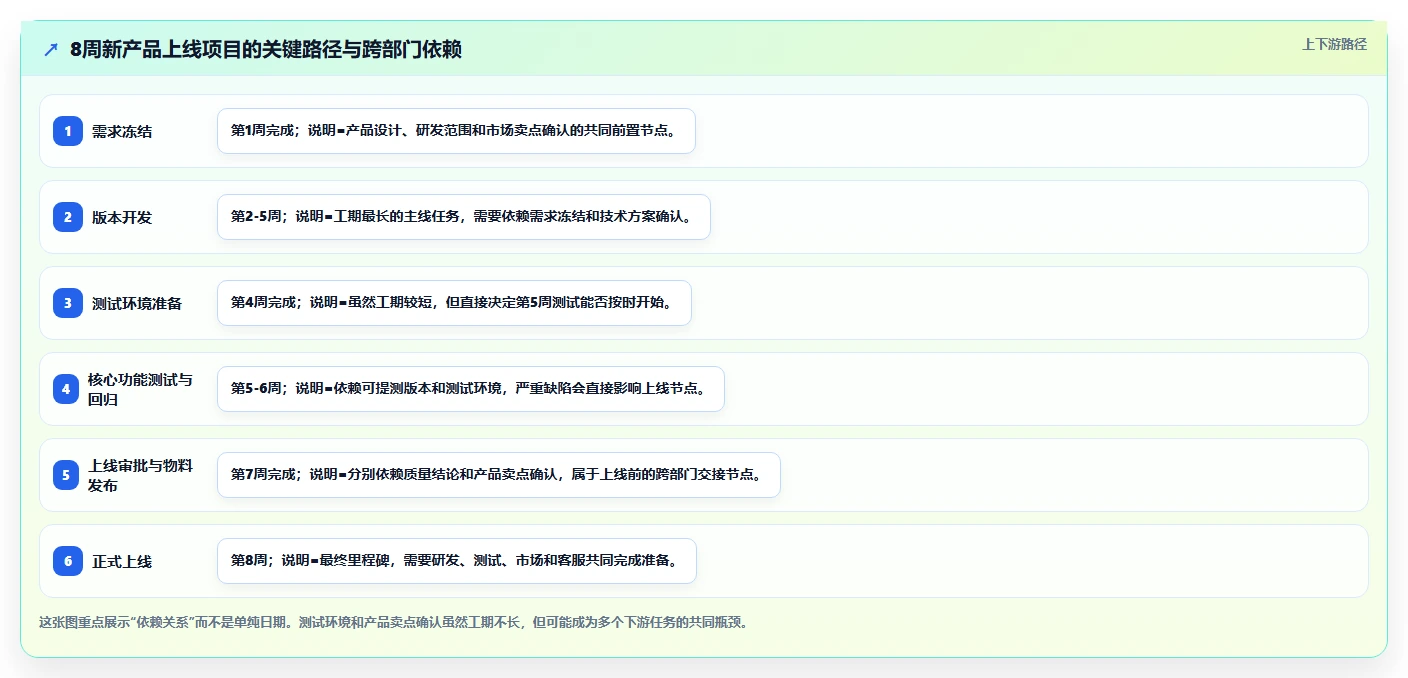Click the 第4周完成 description box
Viewport: 1408px width, 678px height.
tap(454, 303)
